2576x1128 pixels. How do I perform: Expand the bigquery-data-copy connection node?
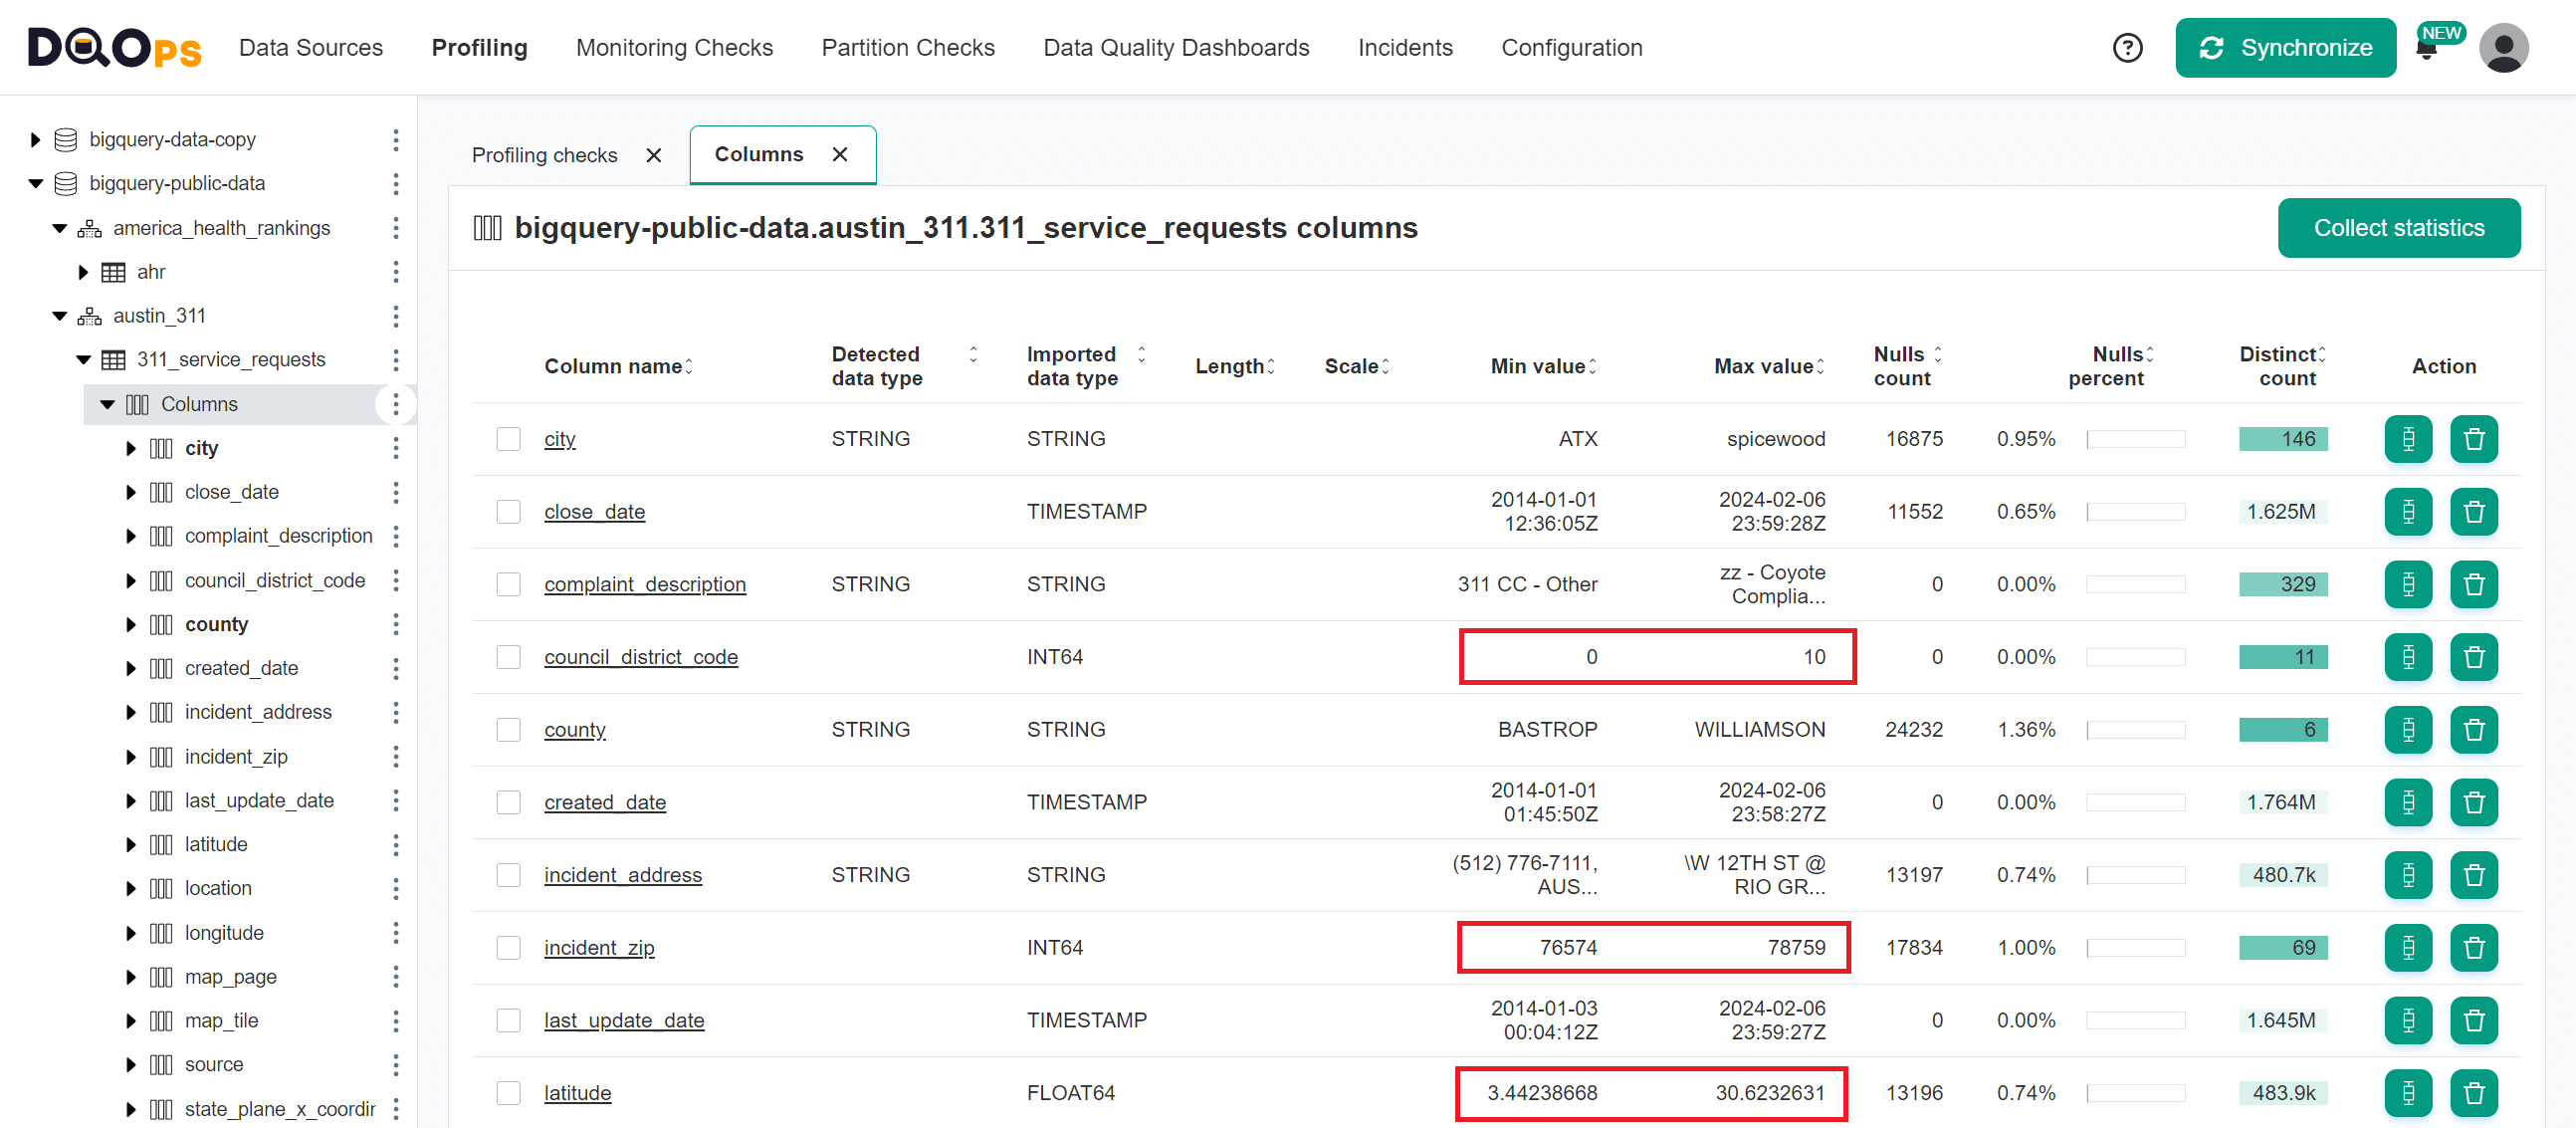pyautogui.click(x=36, y=139)
